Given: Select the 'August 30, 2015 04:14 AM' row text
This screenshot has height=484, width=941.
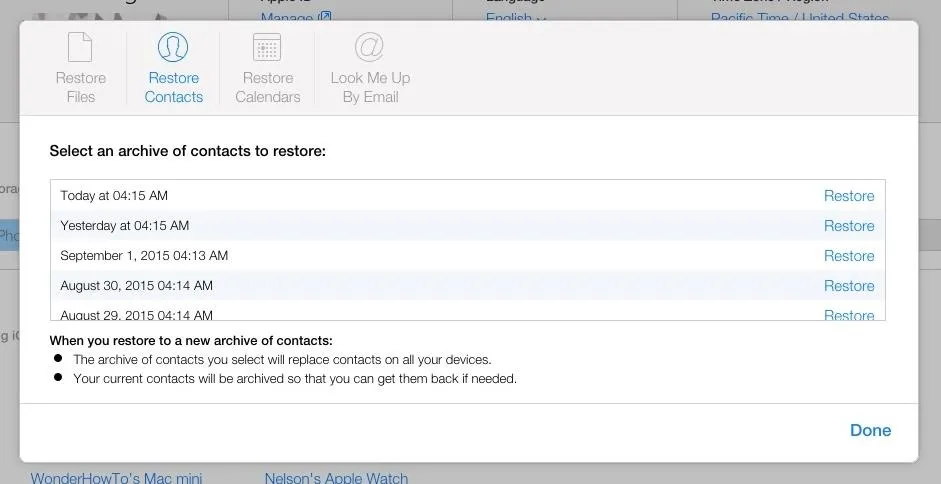Looking at the screenshot, I should [x=136, y=286].
